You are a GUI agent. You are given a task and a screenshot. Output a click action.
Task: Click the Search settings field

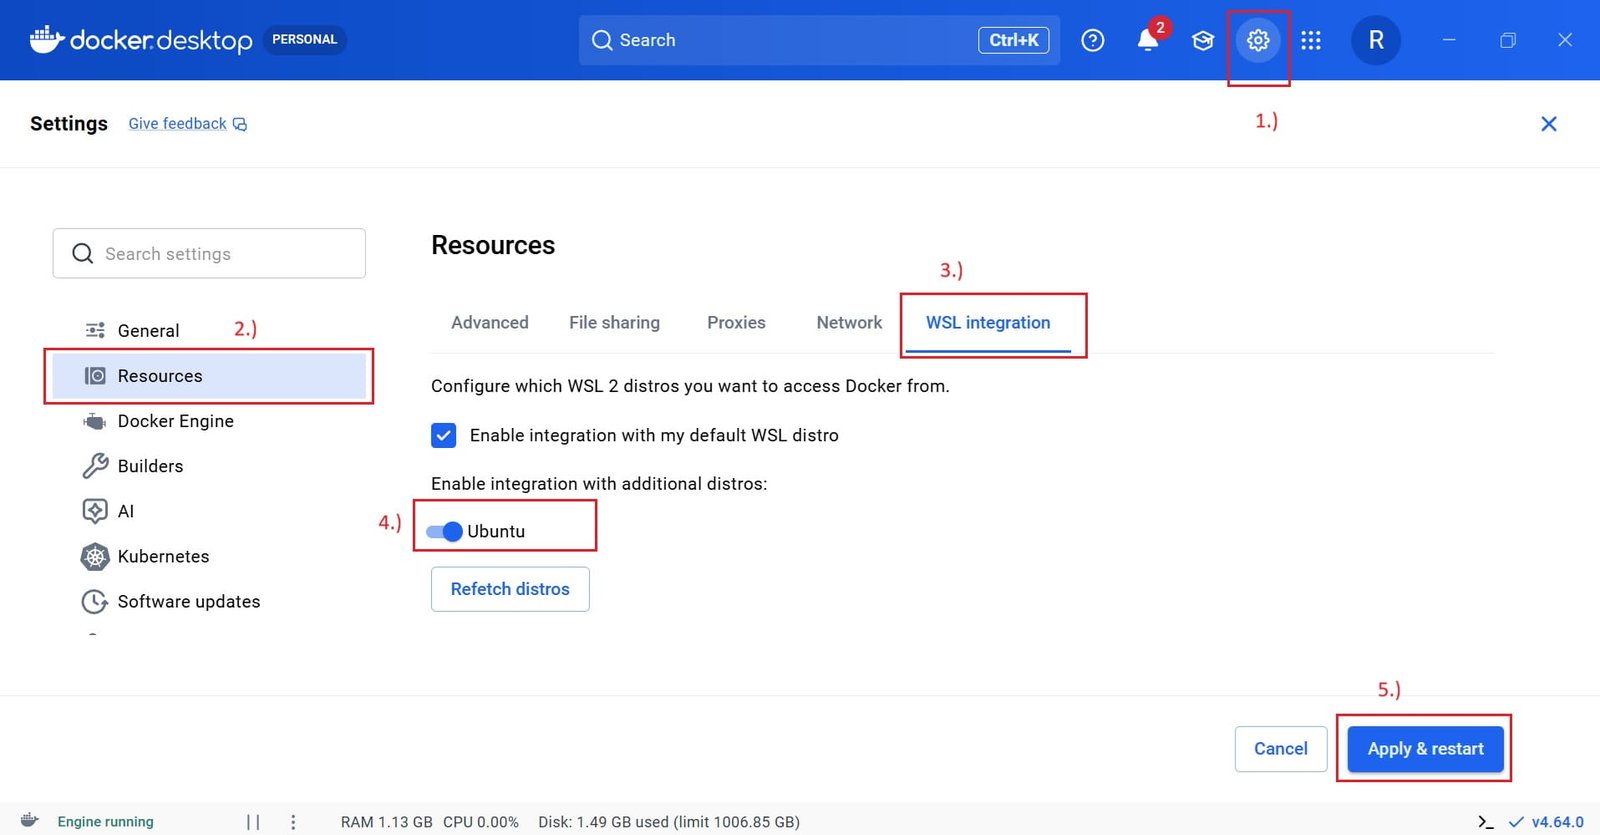click(x=209, y=254)
